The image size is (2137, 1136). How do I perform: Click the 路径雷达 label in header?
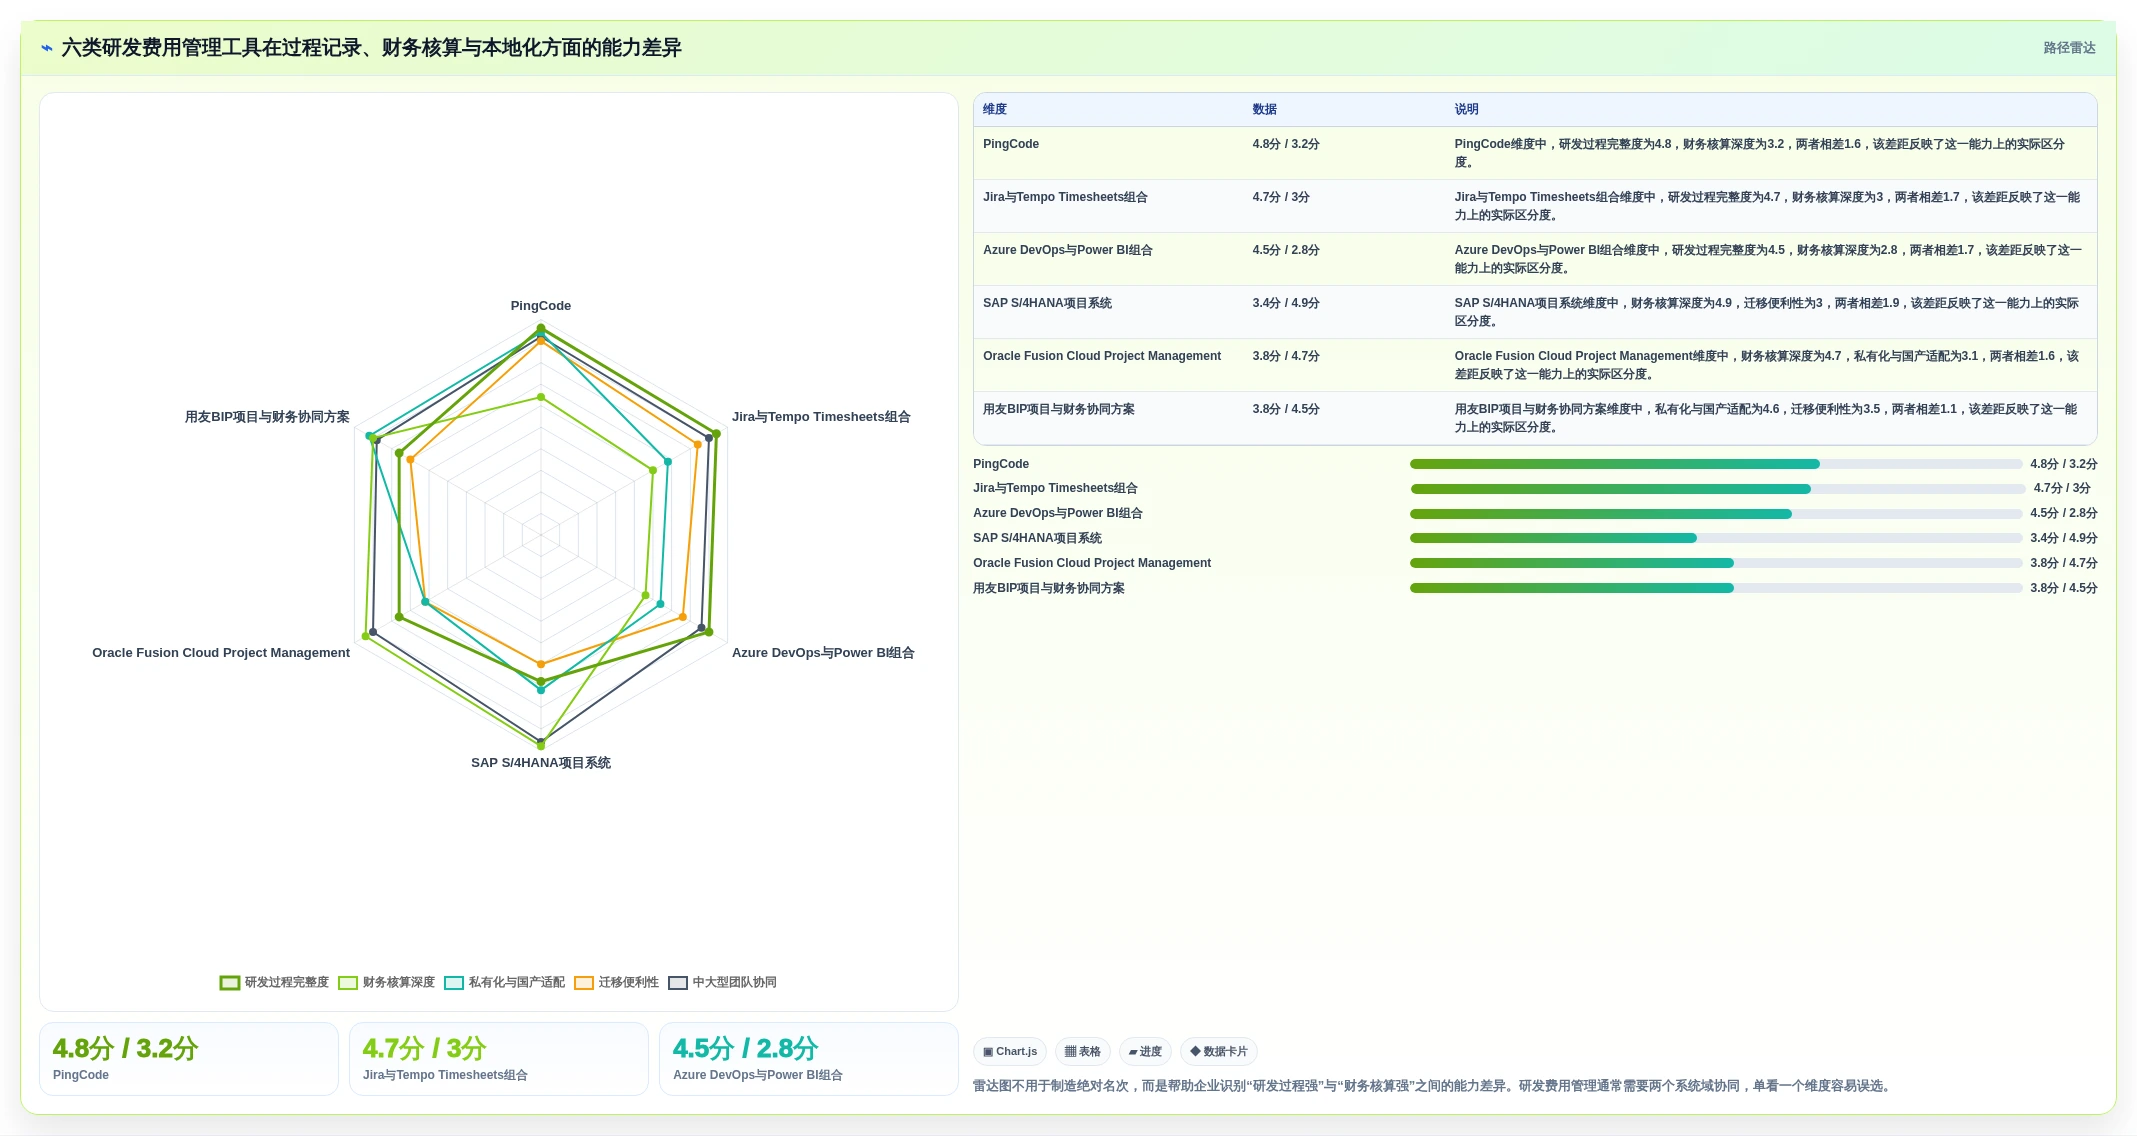point(2069,48)
